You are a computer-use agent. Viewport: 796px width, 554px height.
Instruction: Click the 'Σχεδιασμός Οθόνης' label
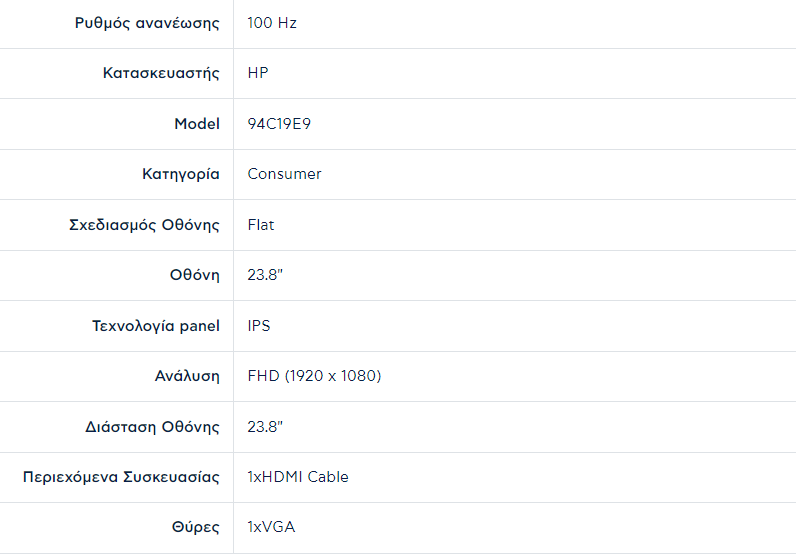138,225
